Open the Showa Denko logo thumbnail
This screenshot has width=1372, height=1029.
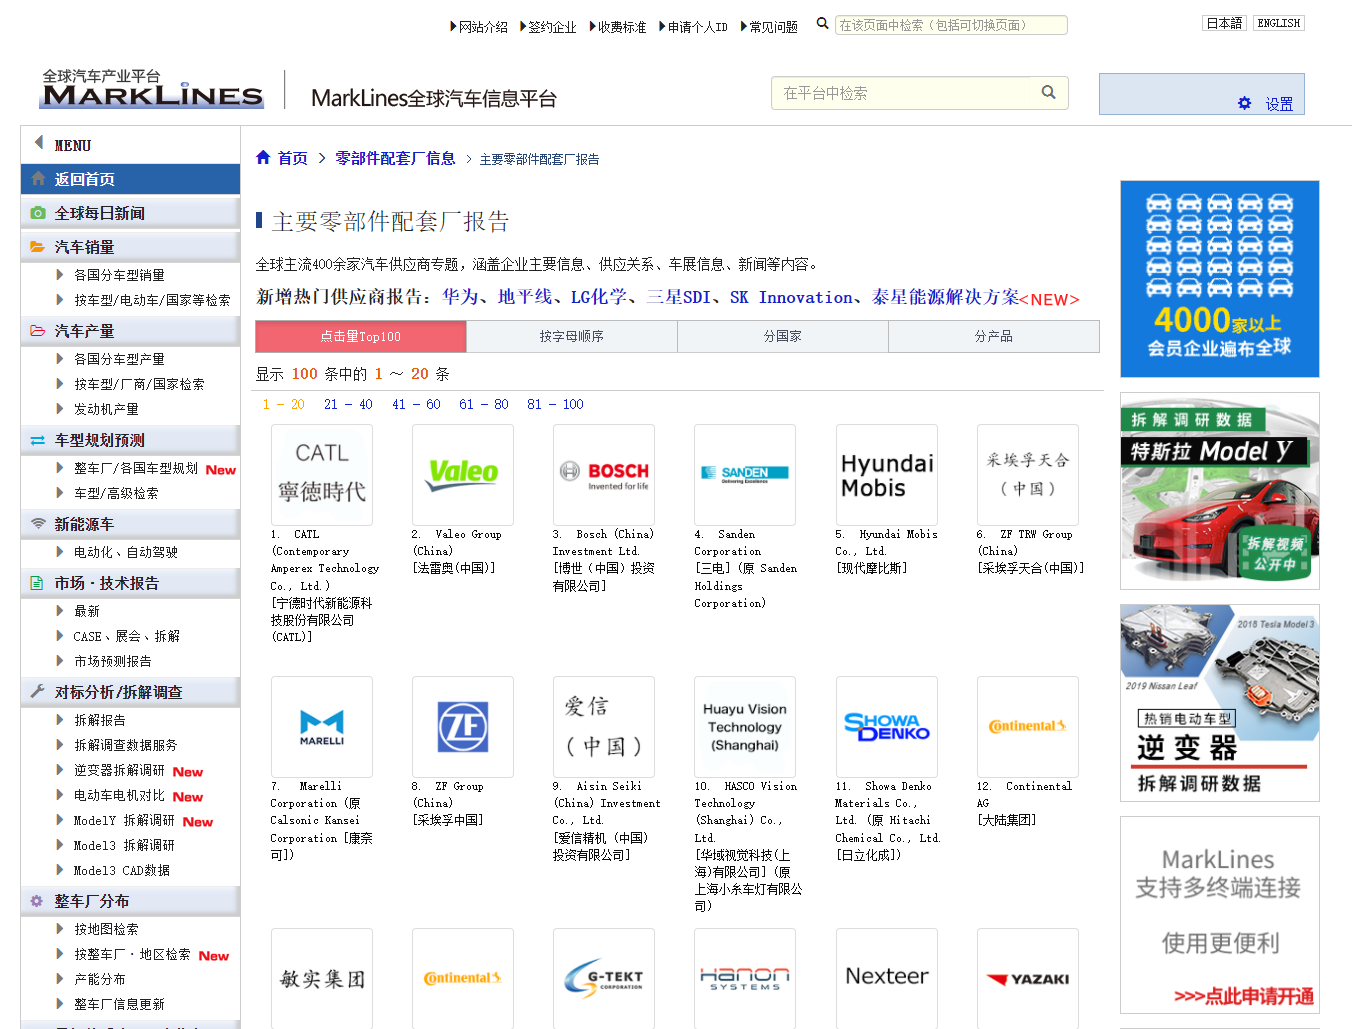pos(887,727)
